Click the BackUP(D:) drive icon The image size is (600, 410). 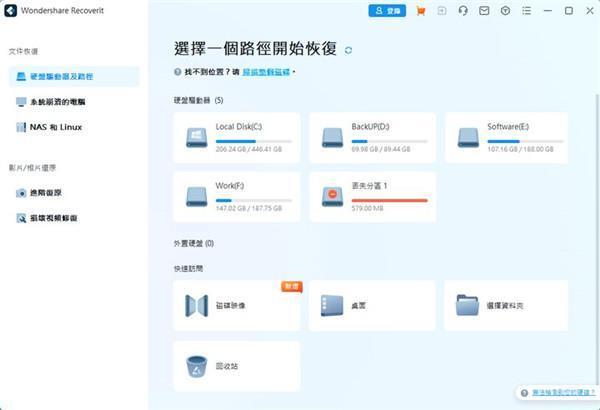tap(333, 138)
